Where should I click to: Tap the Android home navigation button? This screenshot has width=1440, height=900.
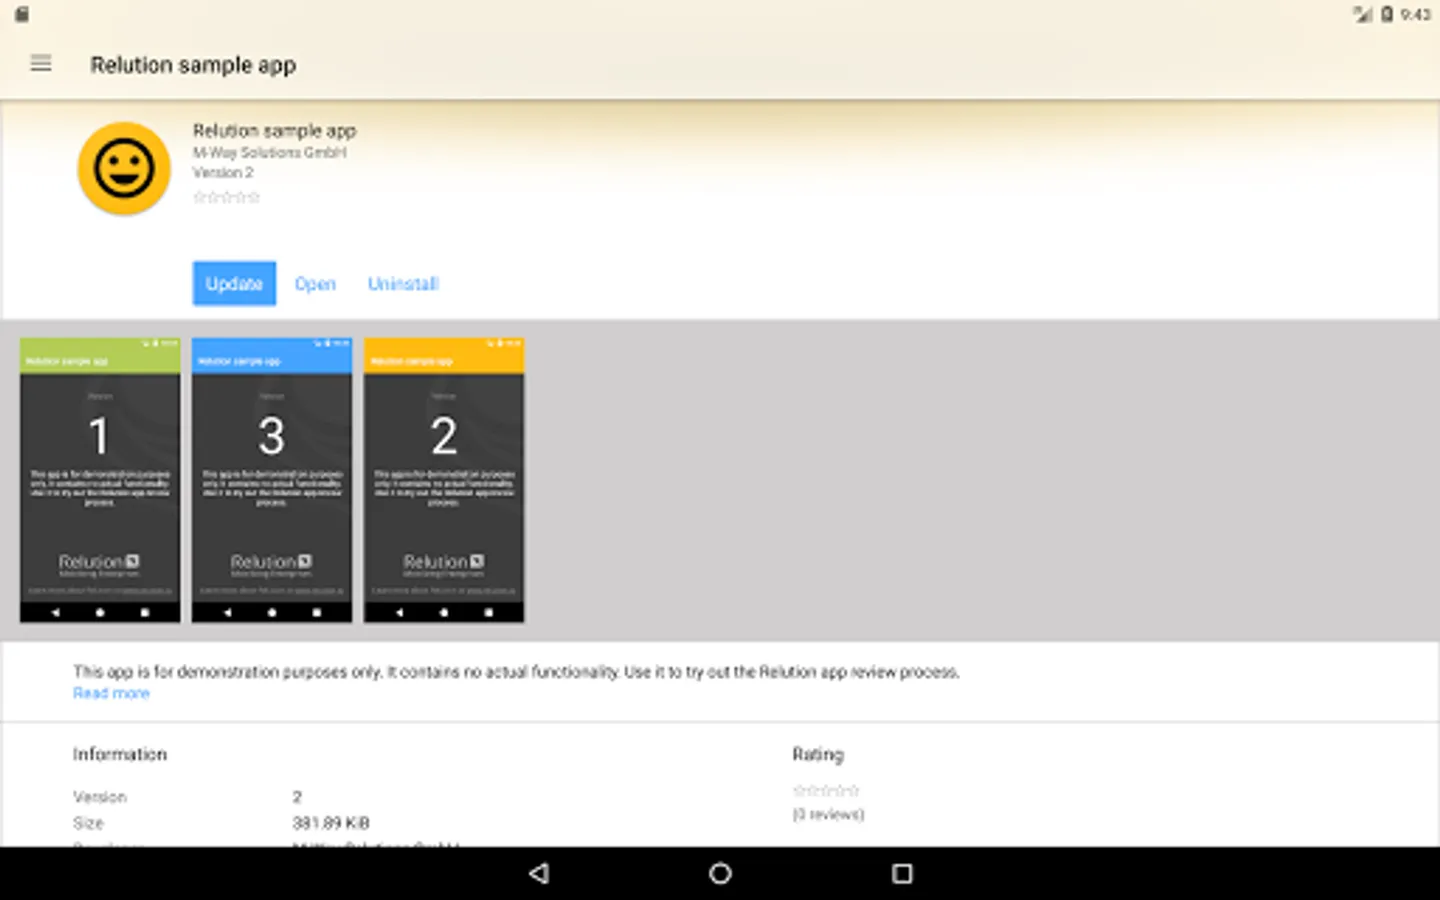click(720, 873)
